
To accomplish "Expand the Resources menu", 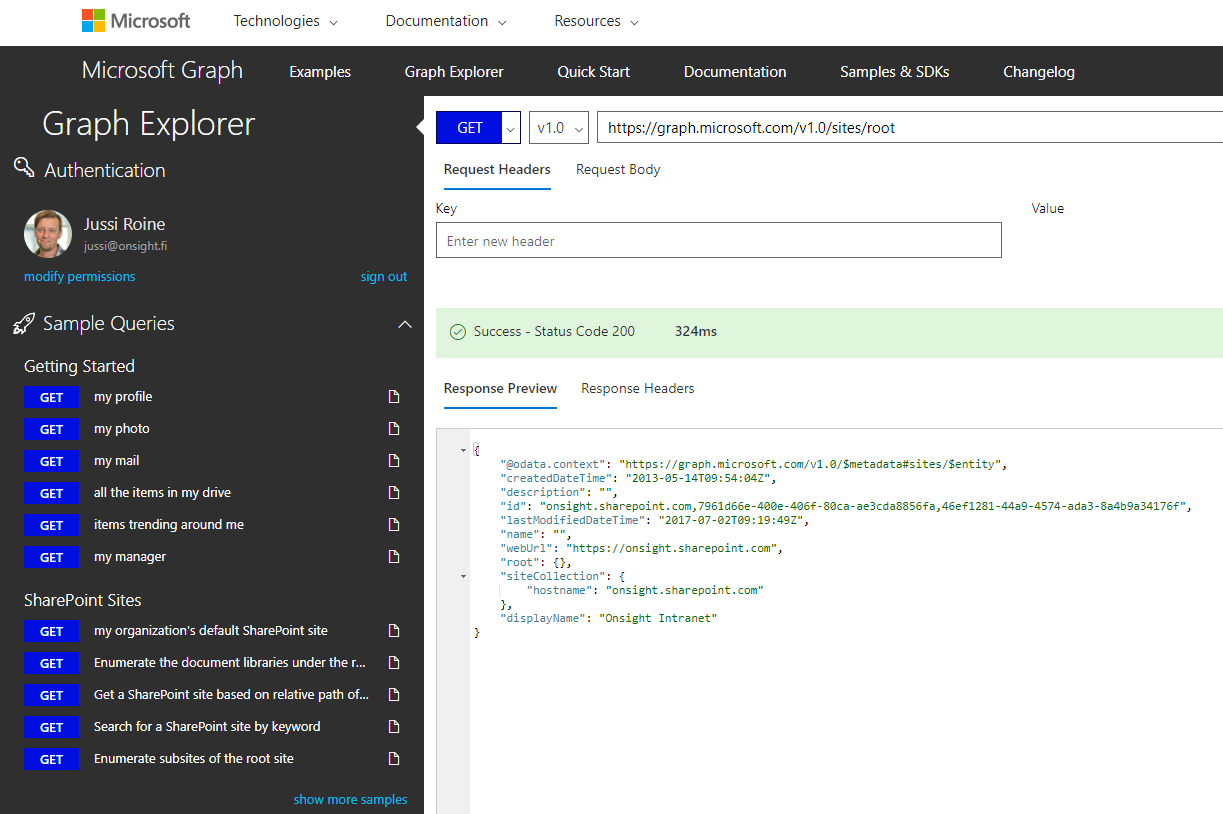I will coord(597,21).
